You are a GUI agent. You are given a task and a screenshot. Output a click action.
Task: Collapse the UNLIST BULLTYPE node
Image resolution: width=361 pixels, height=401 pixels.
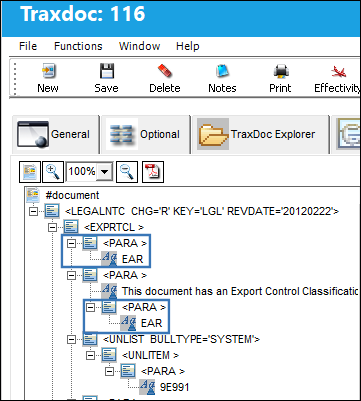coord(71,339)
